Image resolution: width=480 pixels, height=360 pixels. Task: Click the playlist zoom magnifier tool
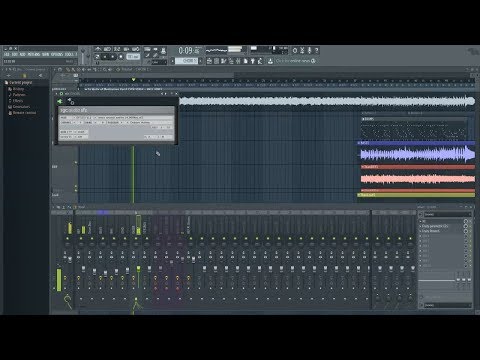click(x=105, y=70)
